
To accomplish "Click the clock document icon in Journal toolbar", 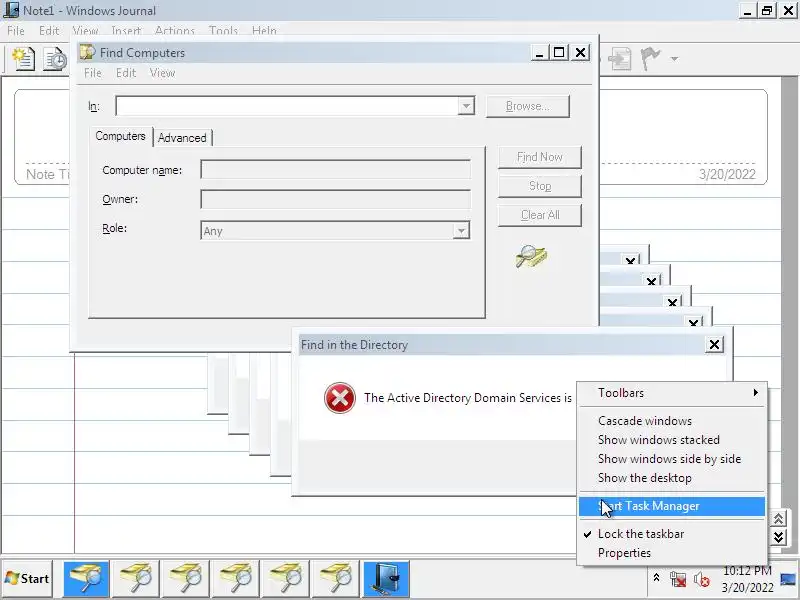I will [55, 59].
